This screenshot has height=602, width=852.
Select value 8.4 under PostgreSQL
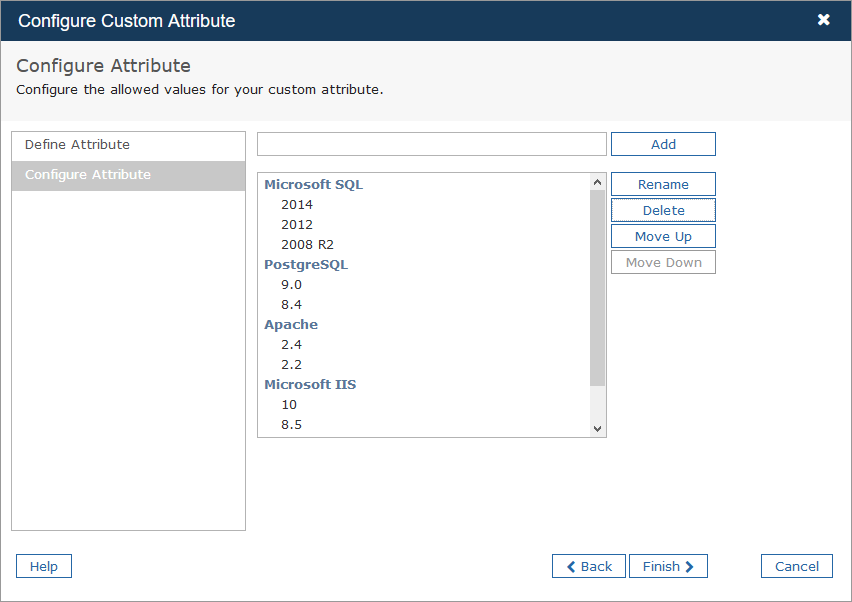[x=291, y=305]
